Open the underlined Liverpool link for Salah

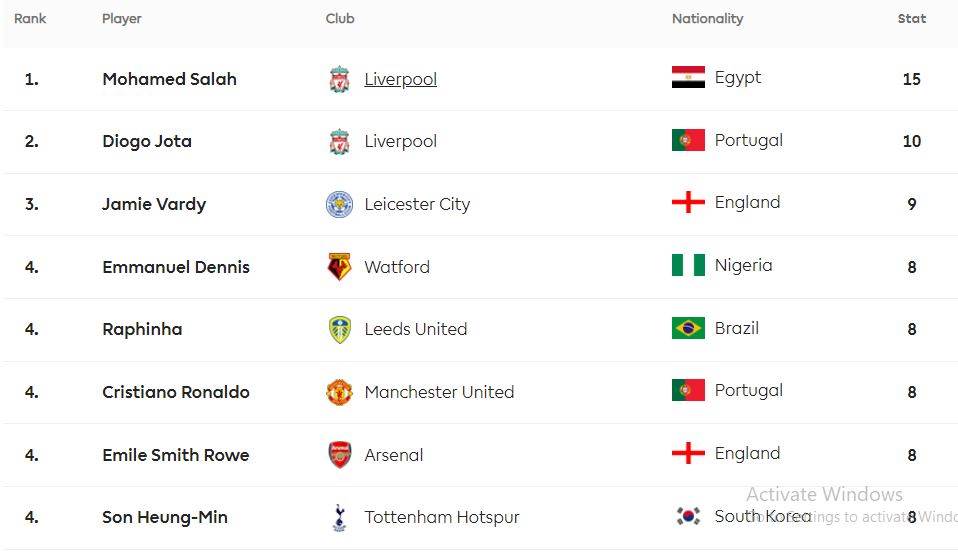pos(400,79)
